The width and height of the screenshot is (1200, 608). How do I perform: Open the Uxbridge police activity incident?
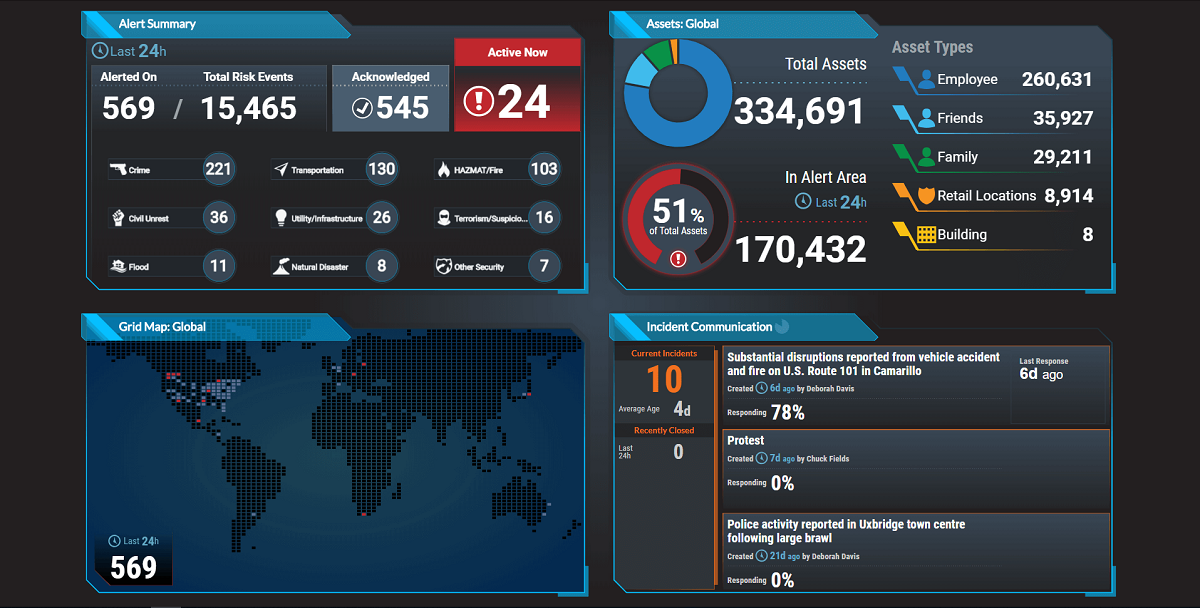pos(846,531)
